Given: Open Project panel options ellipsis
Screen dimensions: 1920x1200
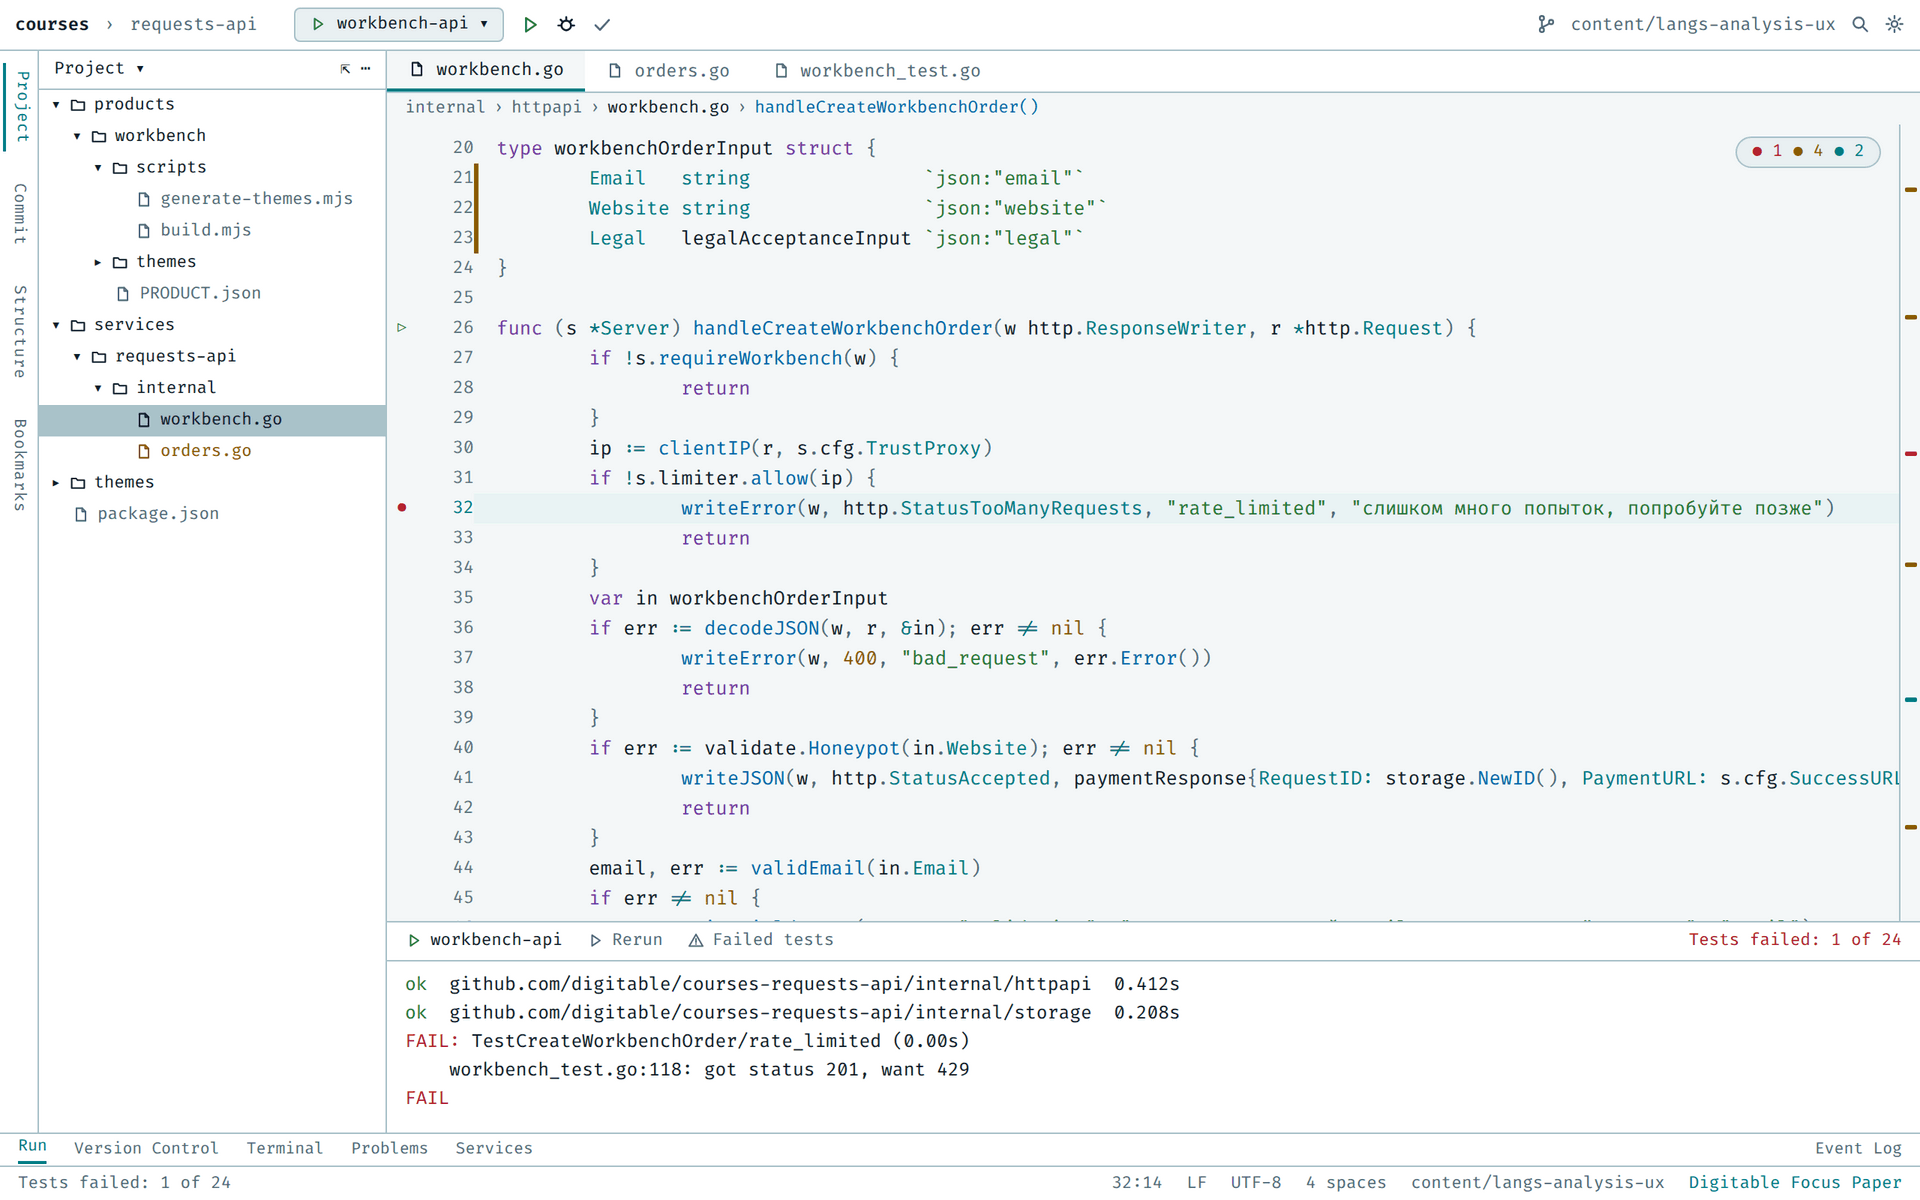Looking at the screenshot, I should 366,68.
